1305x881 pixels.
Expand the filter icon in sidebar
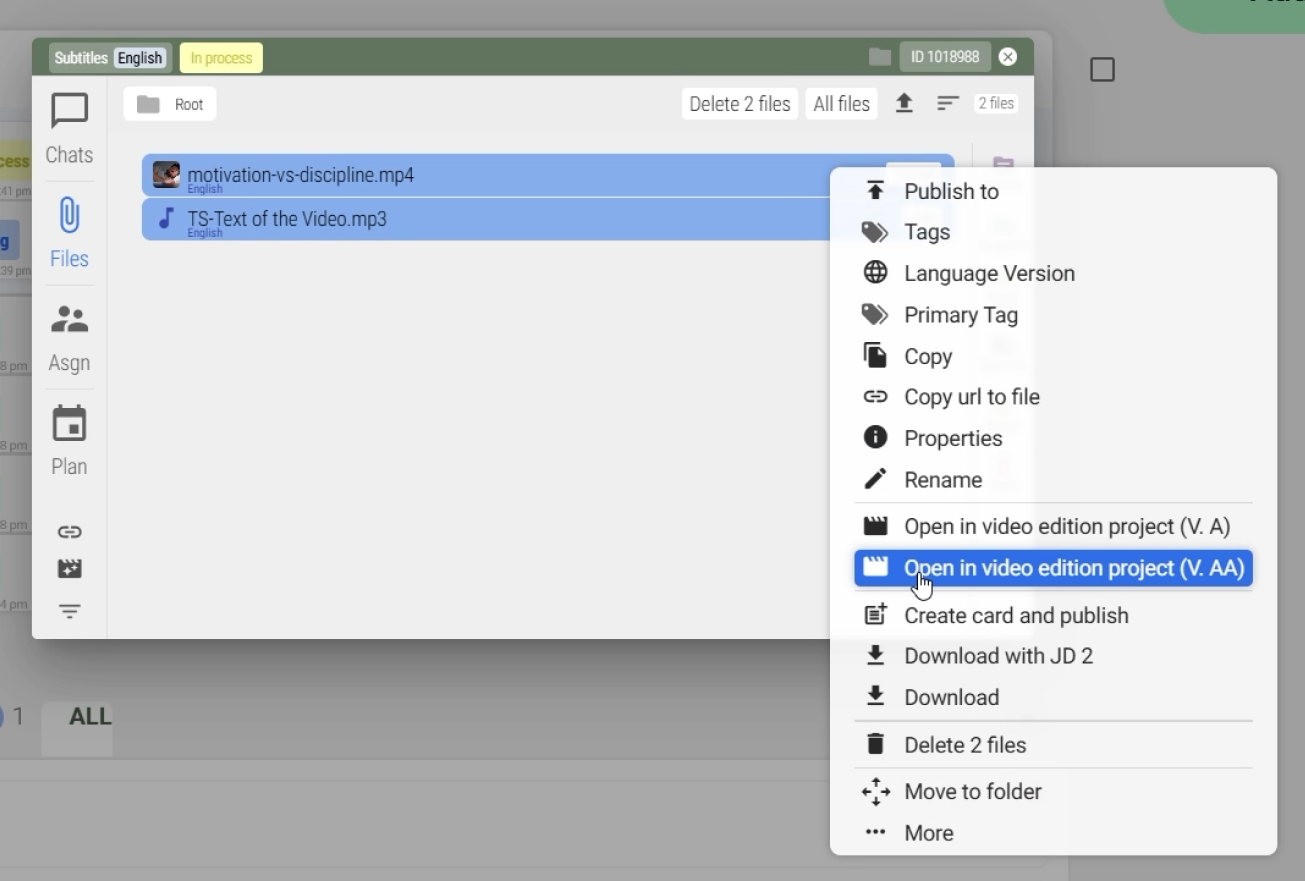pos(69,611)
